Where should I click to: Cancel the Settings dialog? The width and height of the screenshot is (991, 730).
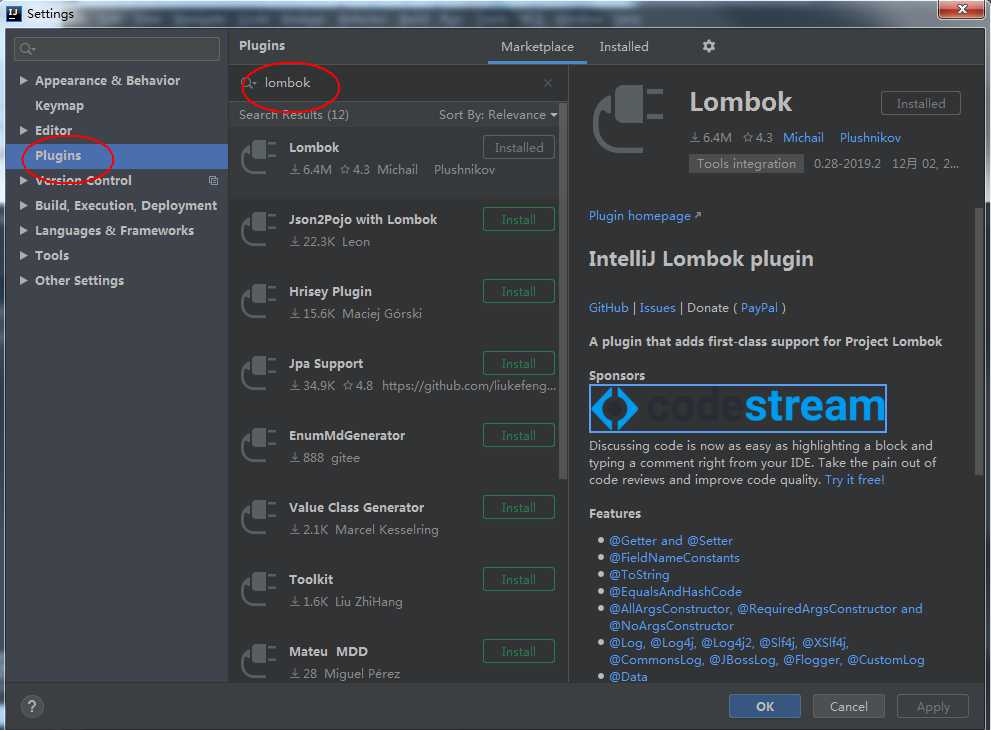pos(848,706)
